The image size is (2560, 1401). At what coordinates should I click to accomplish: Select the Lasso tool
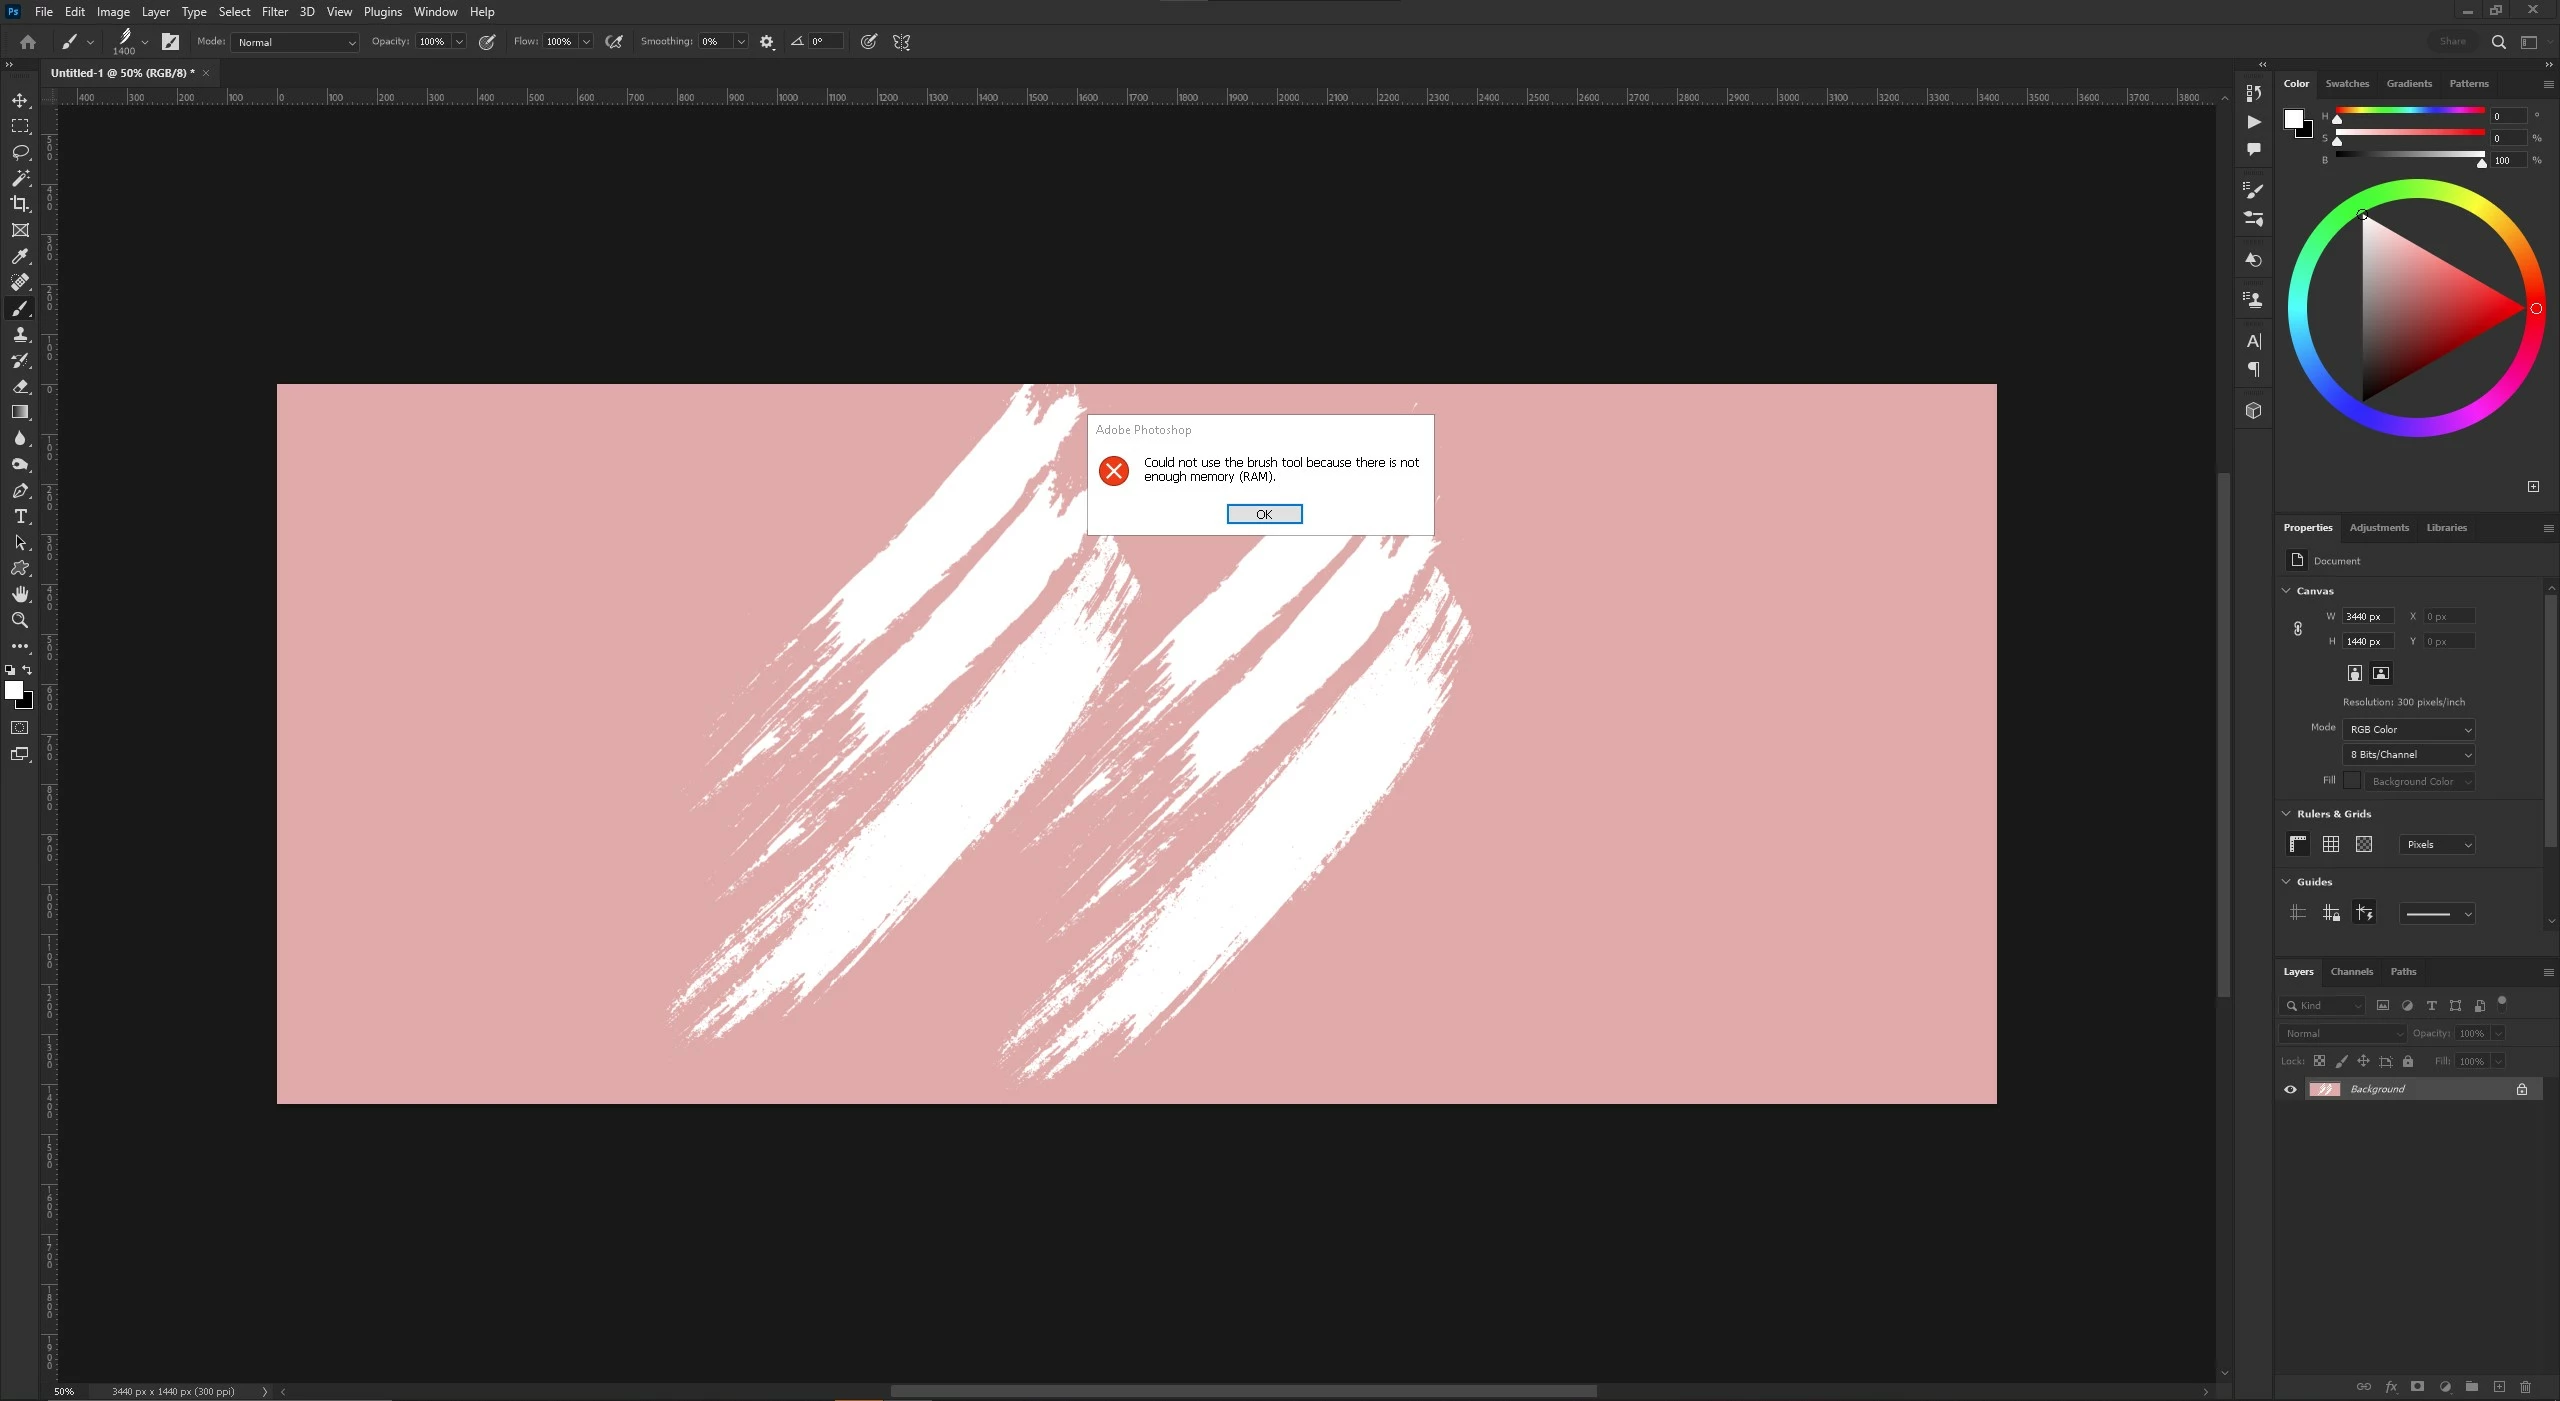tap(20, 152)
